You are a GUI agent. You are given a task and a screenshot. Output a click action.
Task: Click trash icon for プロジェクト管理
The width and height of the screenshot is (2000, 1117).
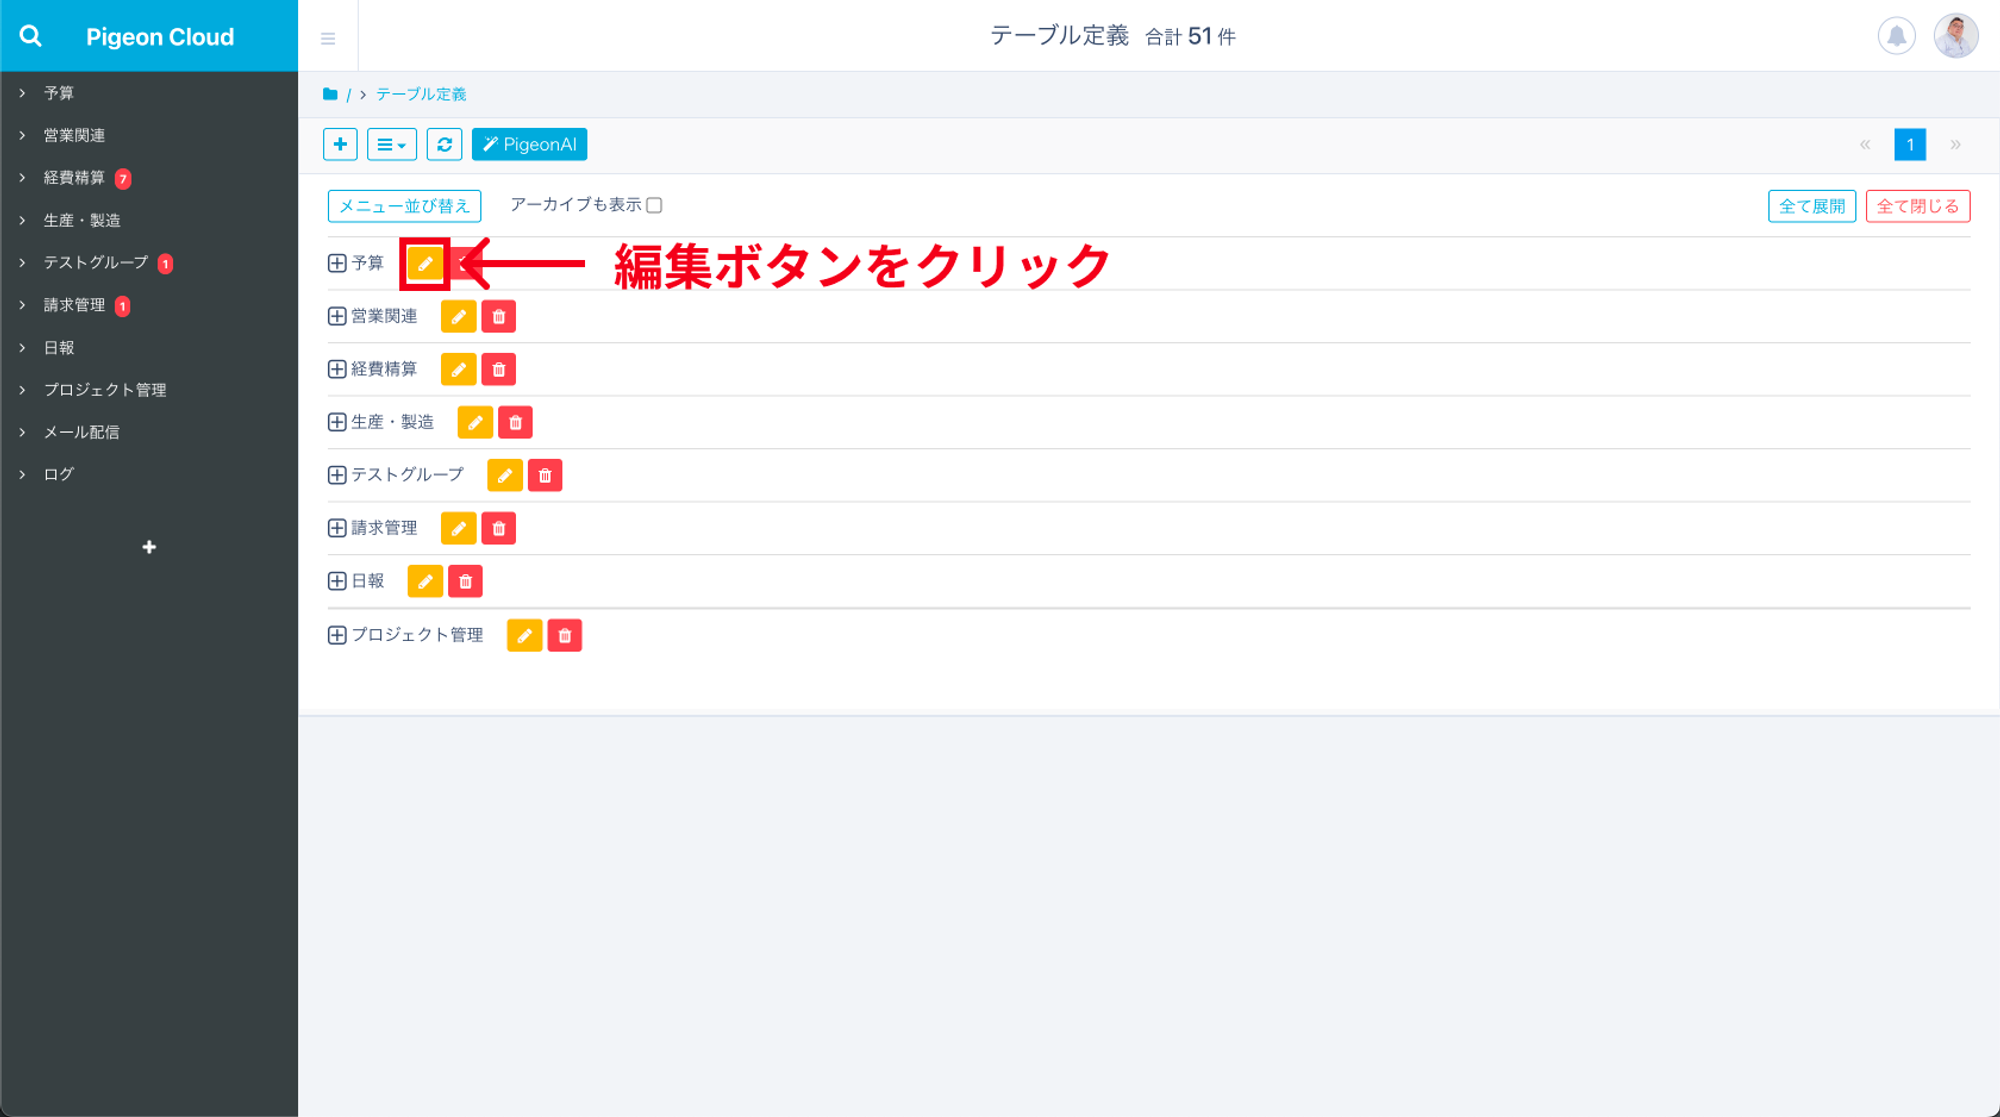564,636
